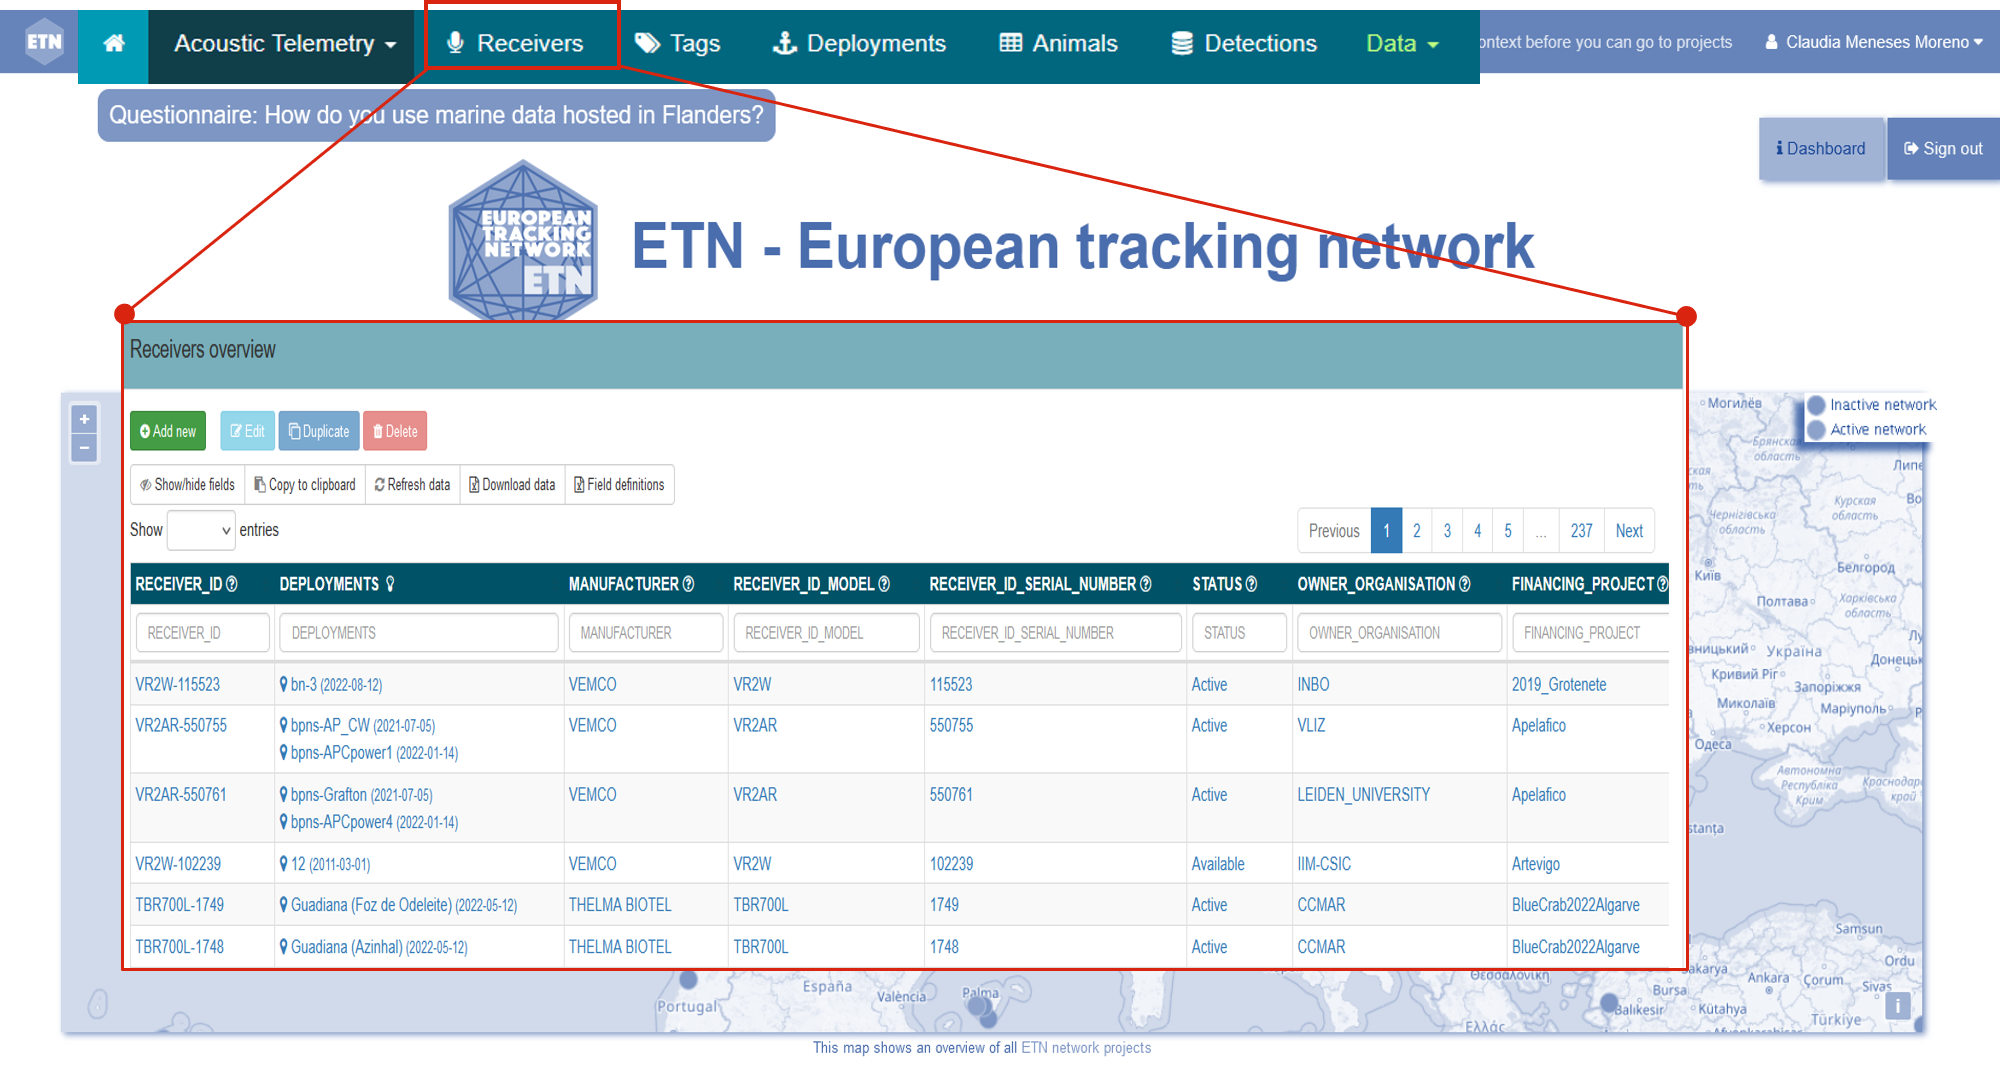Screen dimensions: 2000x1070
Task: Click map info icon at bottom right
Action: pos(1896,1005)
